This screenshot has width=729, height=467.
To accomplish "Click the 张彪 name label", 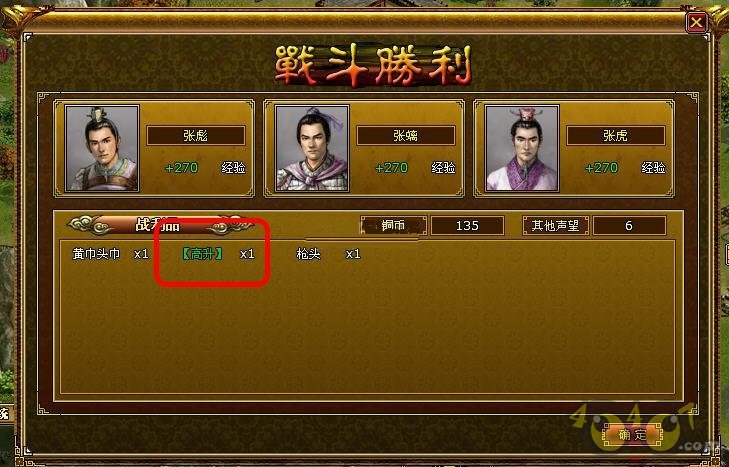I will tap(196, 135).
